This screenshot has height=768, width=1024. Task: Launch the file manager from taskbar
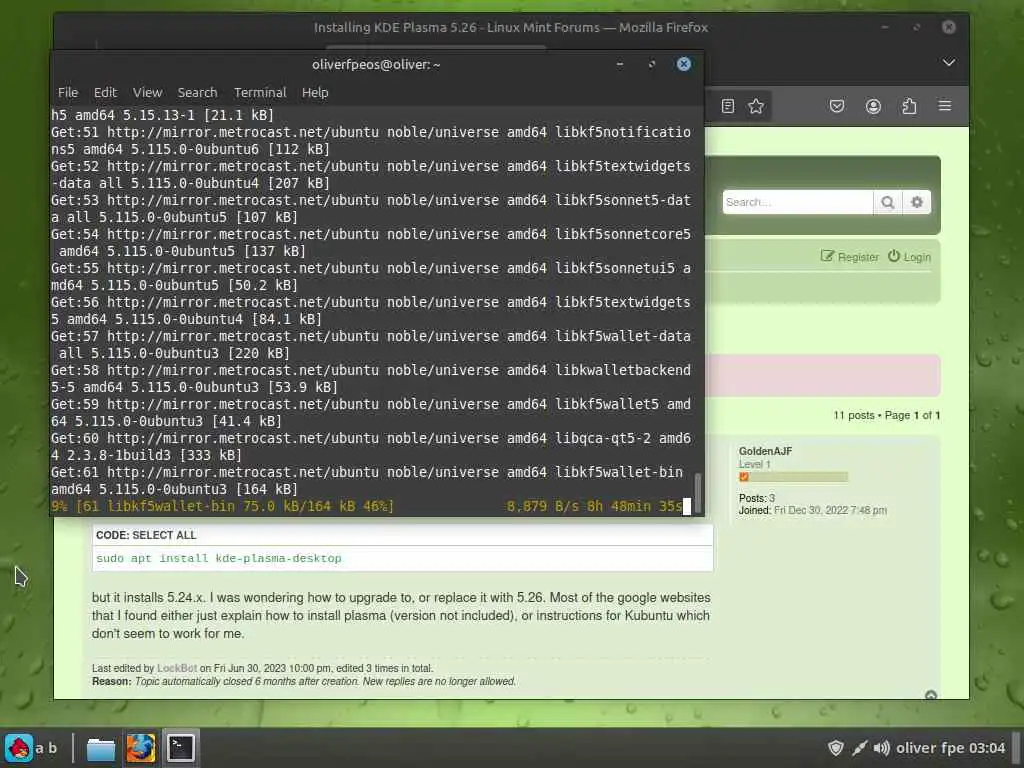pyautogui.click(x=101, y=748)
